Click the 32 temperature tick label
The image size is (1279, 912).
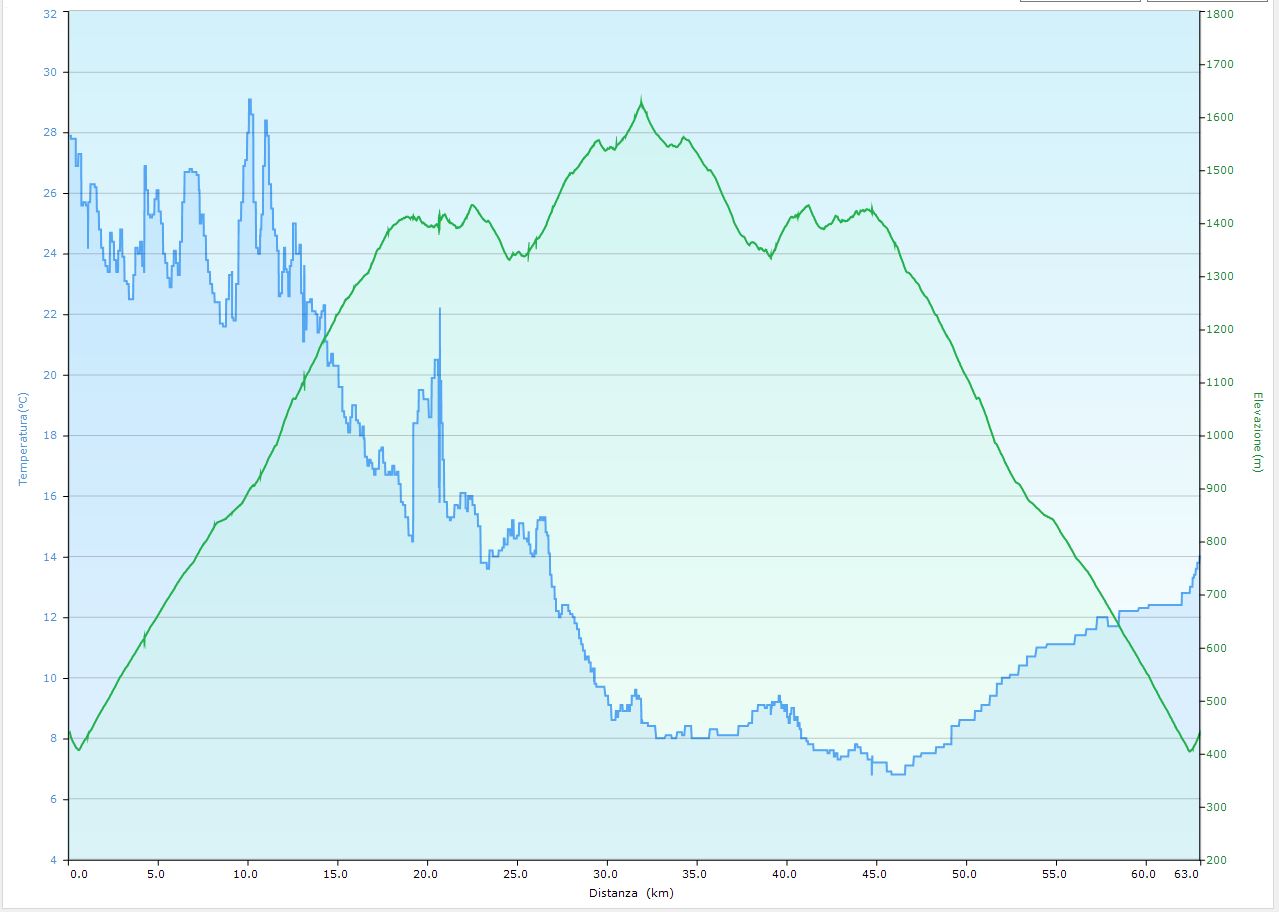pyautogui.click(x=50, y=14)
